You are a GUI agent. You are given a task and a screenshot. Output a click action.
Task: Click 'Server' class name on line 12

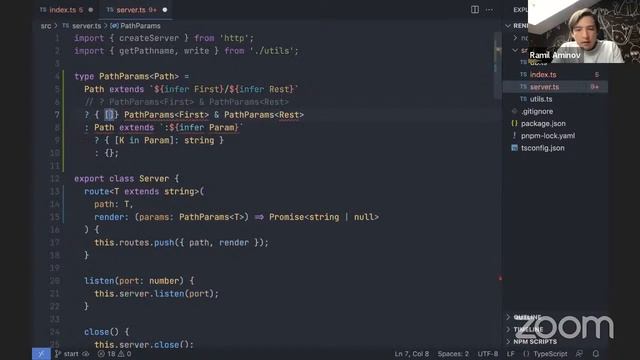(154, 179)
